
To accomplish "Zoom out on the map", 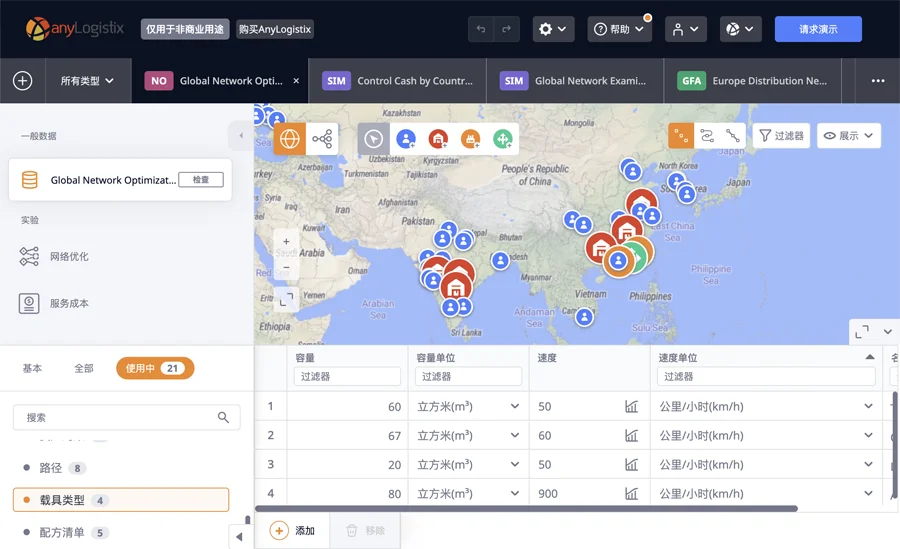I will point(286,267).
